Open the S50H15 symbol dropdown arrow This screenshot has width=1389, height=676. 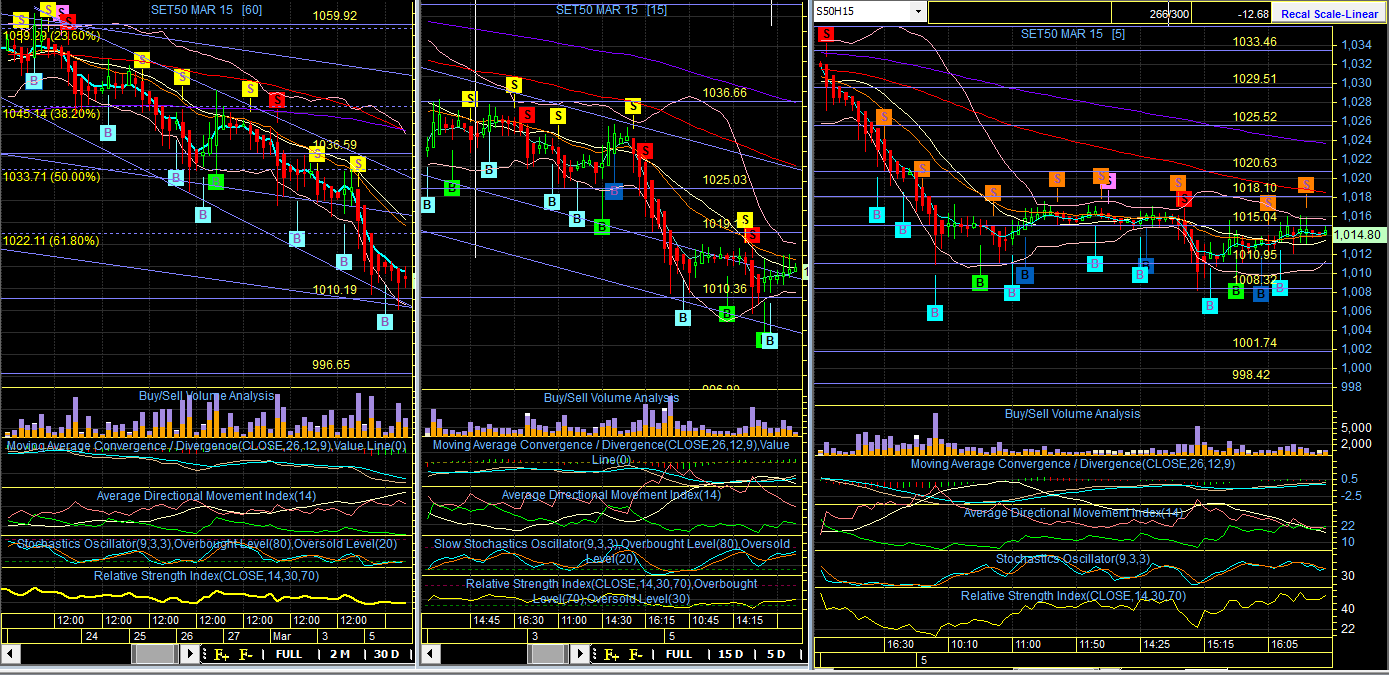tap(918, 12)
